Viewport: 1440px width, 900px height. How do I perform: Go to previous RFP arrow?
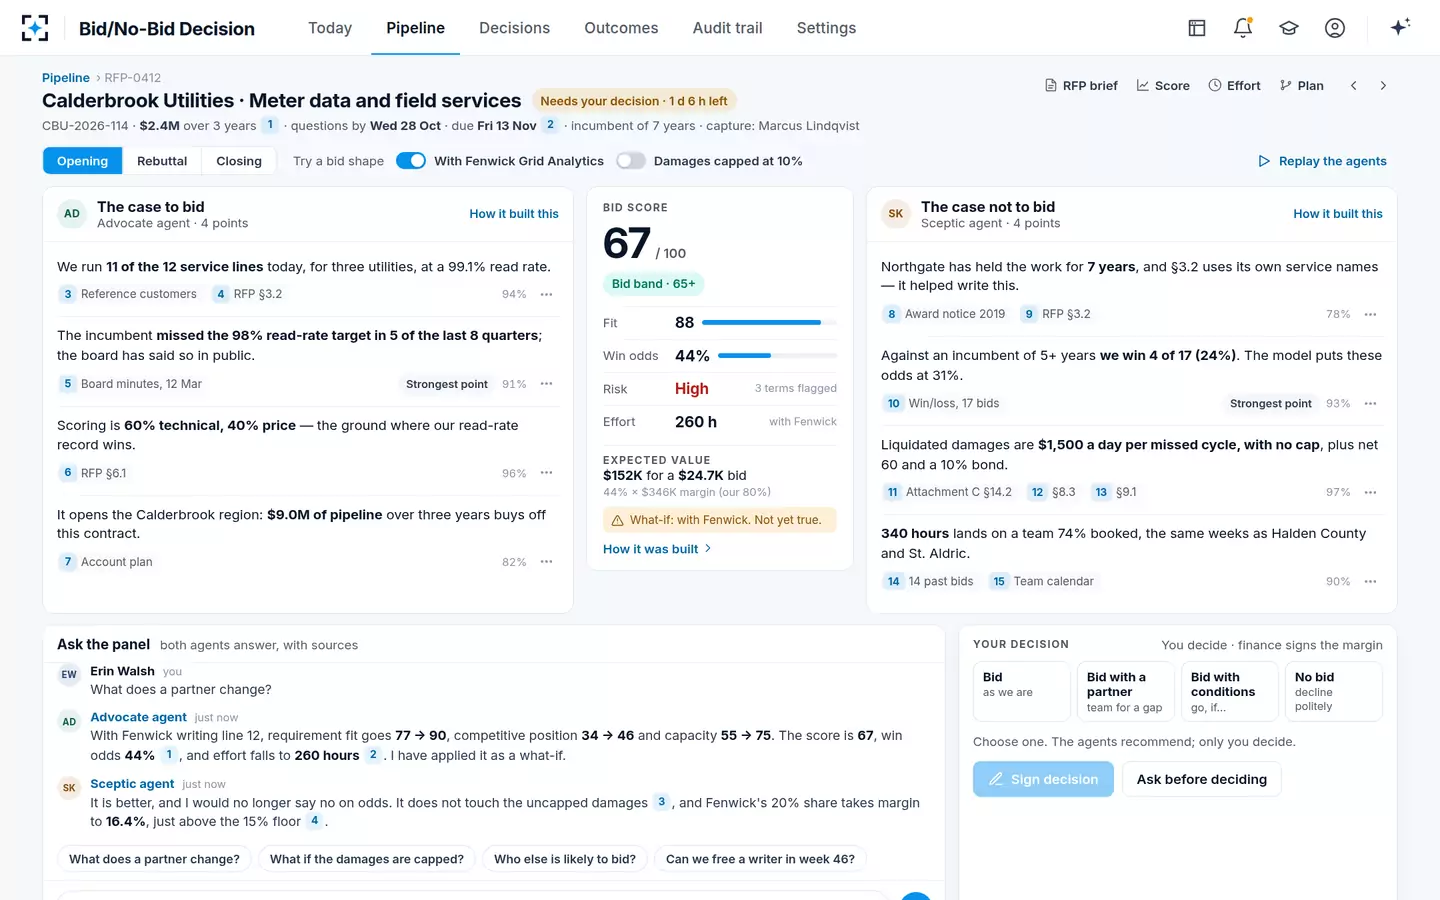1354,86
